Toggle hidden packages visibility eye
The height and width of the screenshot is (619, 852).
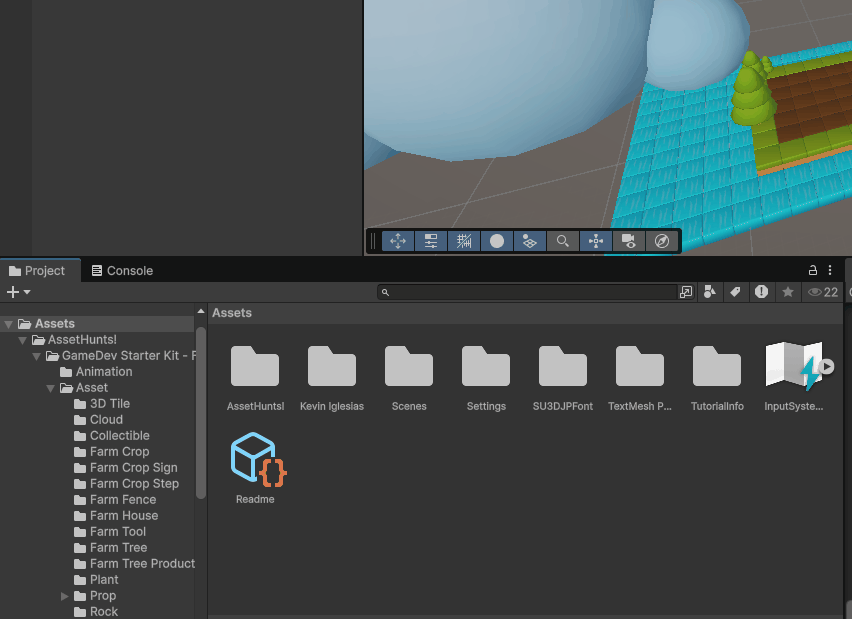coord(822,292)
